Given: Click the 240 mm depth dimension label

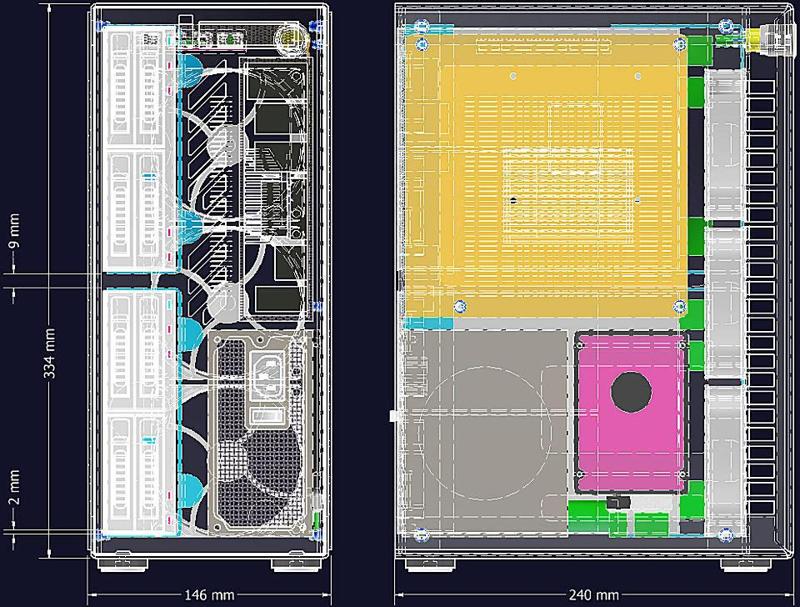Looking at the screenshot, I should (594, 595).
